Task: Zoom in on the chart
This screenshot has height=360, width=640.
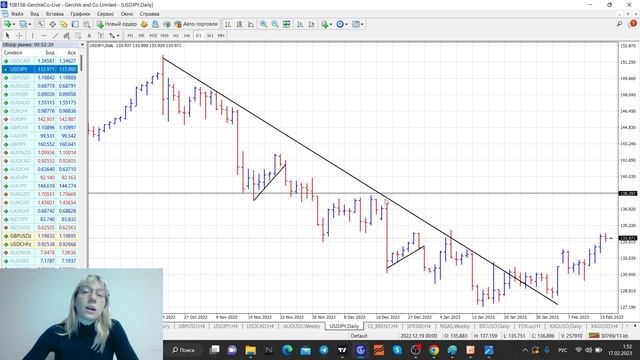Action: [x=264, y=24]
